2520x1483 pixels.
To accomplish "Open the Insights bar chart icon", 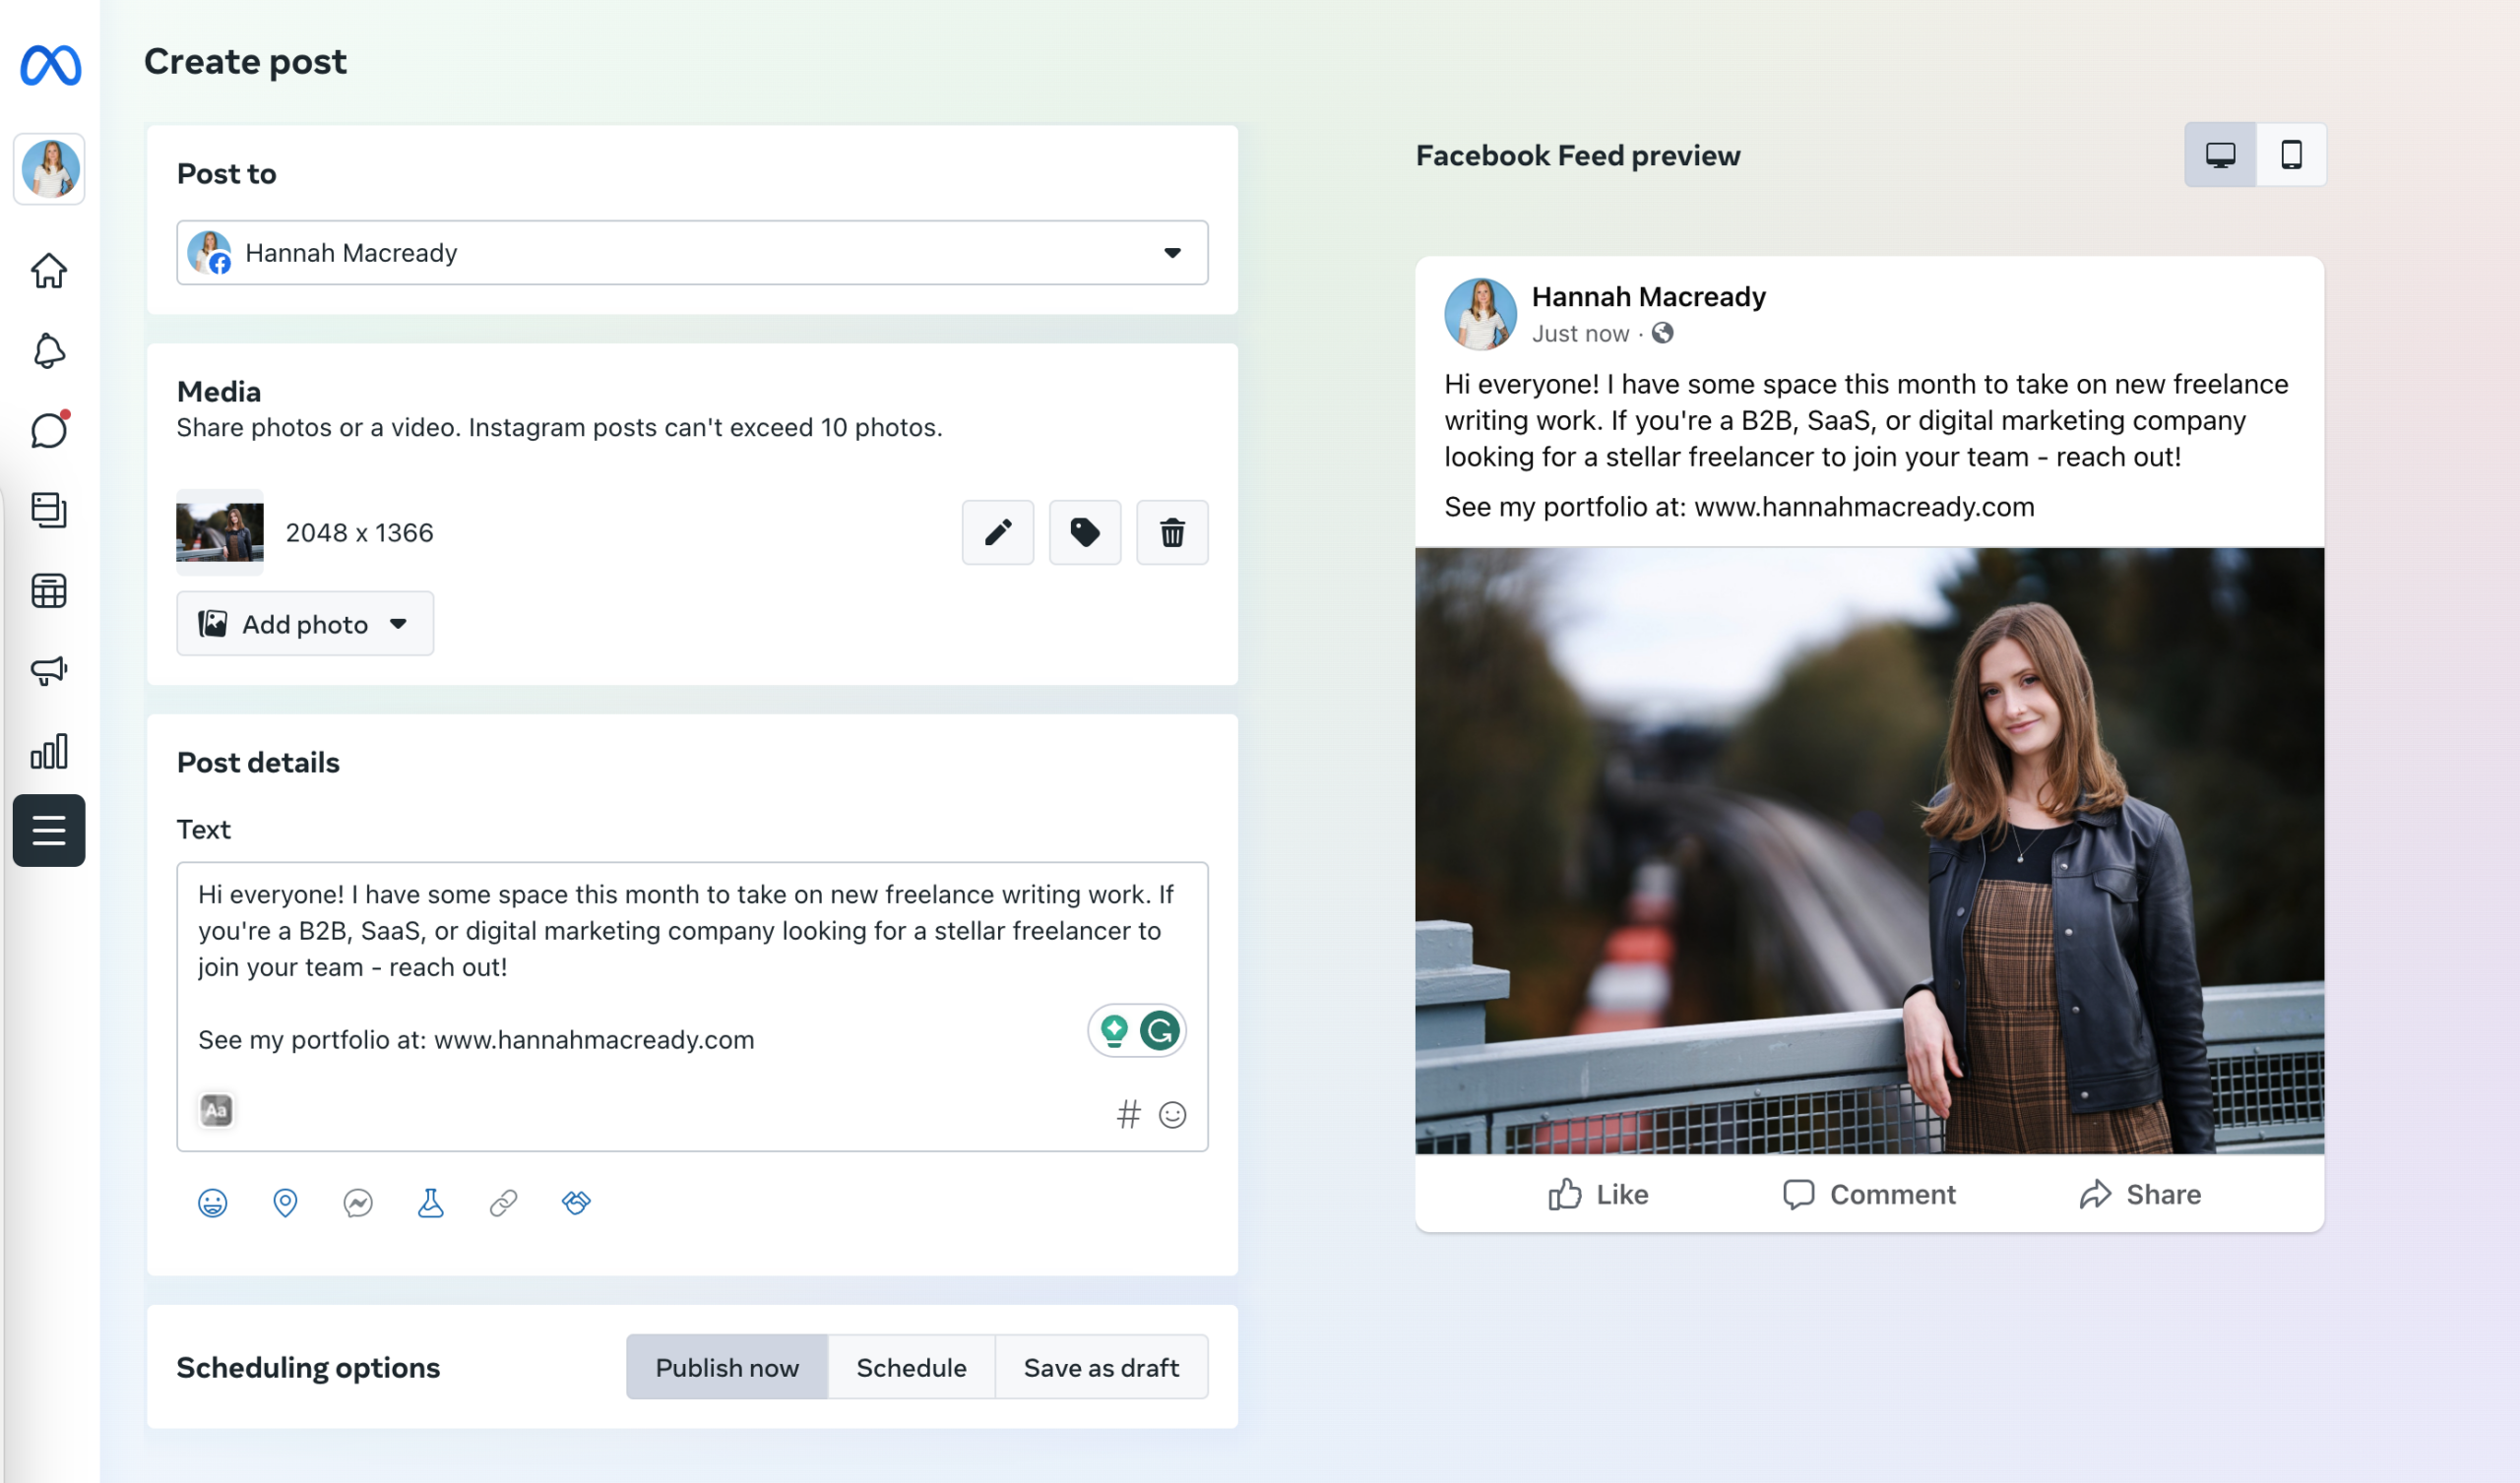I will coord(49,751).
